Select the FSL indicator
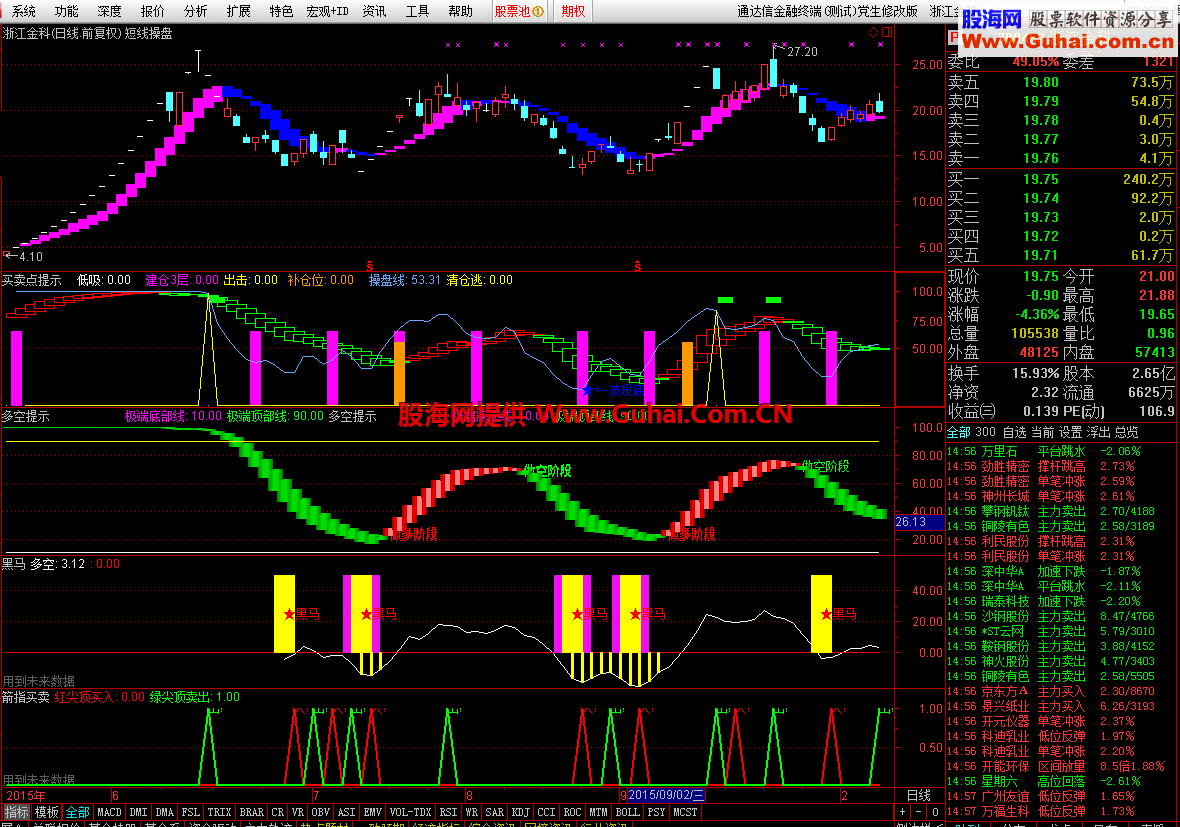 (190, 812)
